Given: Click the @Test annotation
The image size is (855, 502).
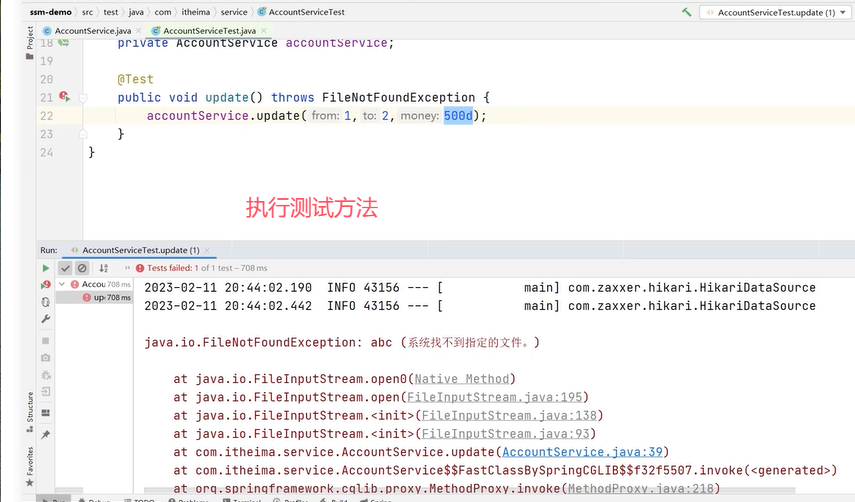Looking at the screenshot, I should click(x=135, y=79).
